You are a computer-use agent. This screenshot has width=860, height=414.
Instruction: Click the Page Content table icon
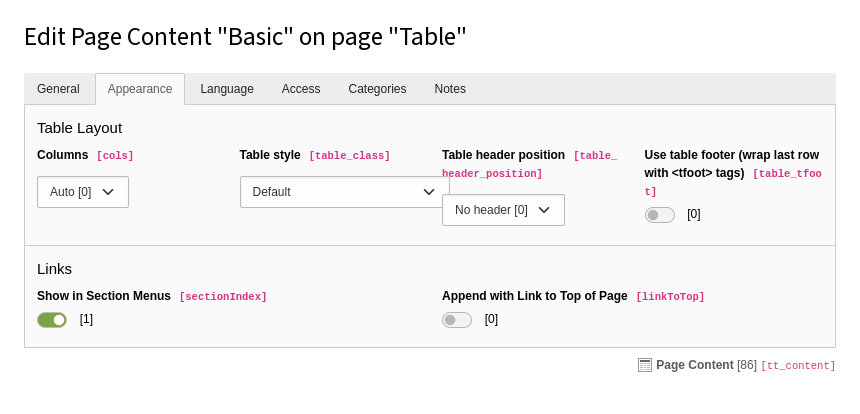click(645, 365)
